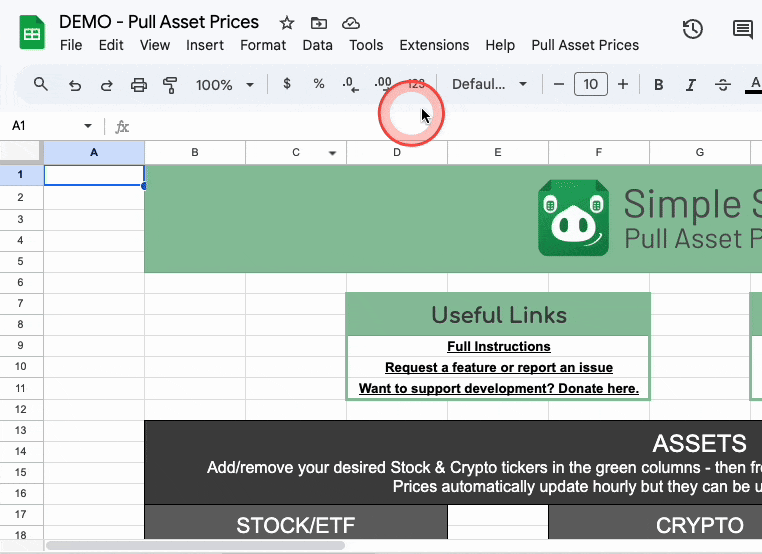
Task: Expand the A1 name box dropdown
Action: coord(88,126)
